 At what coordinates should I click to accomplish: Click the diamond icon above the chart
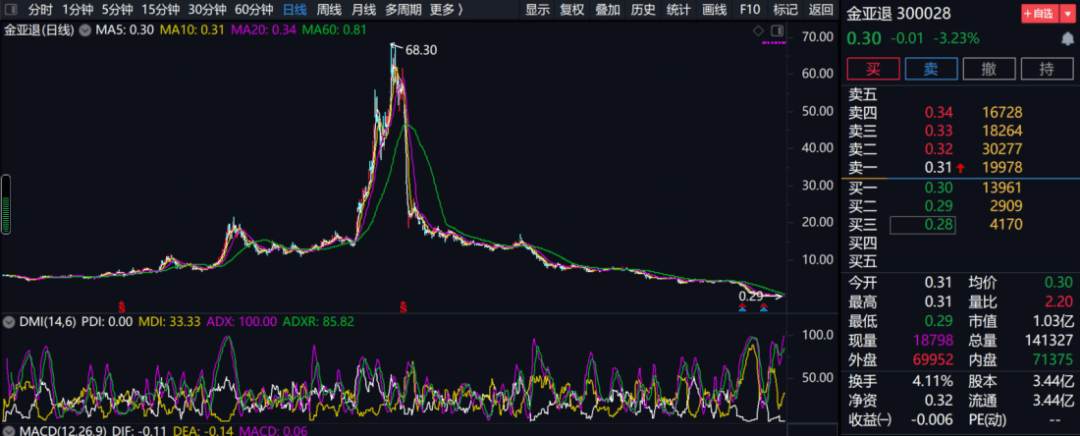pyautogui.click(x=759, y=31)
